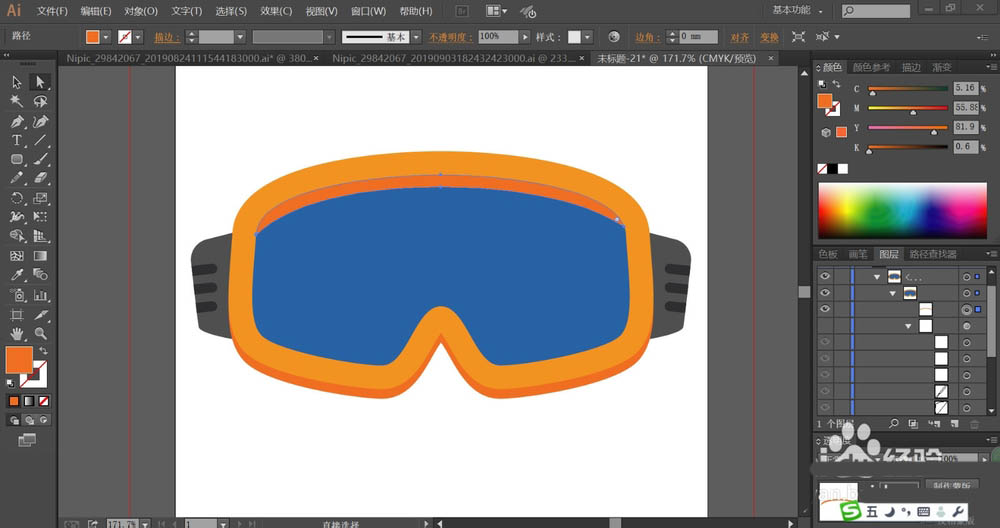1000x528 pixels.
Task: Select the Selection tool (black arrow)
Action: [17, 82]
